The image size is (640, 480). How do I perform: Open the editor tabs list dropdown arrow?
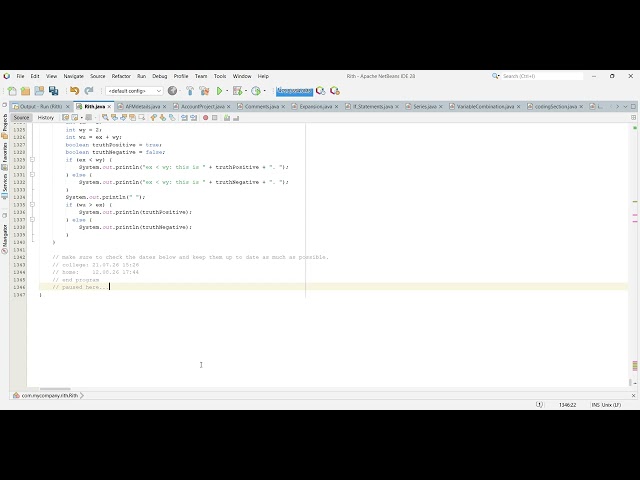pyautogui.click(x=625, y=106)
